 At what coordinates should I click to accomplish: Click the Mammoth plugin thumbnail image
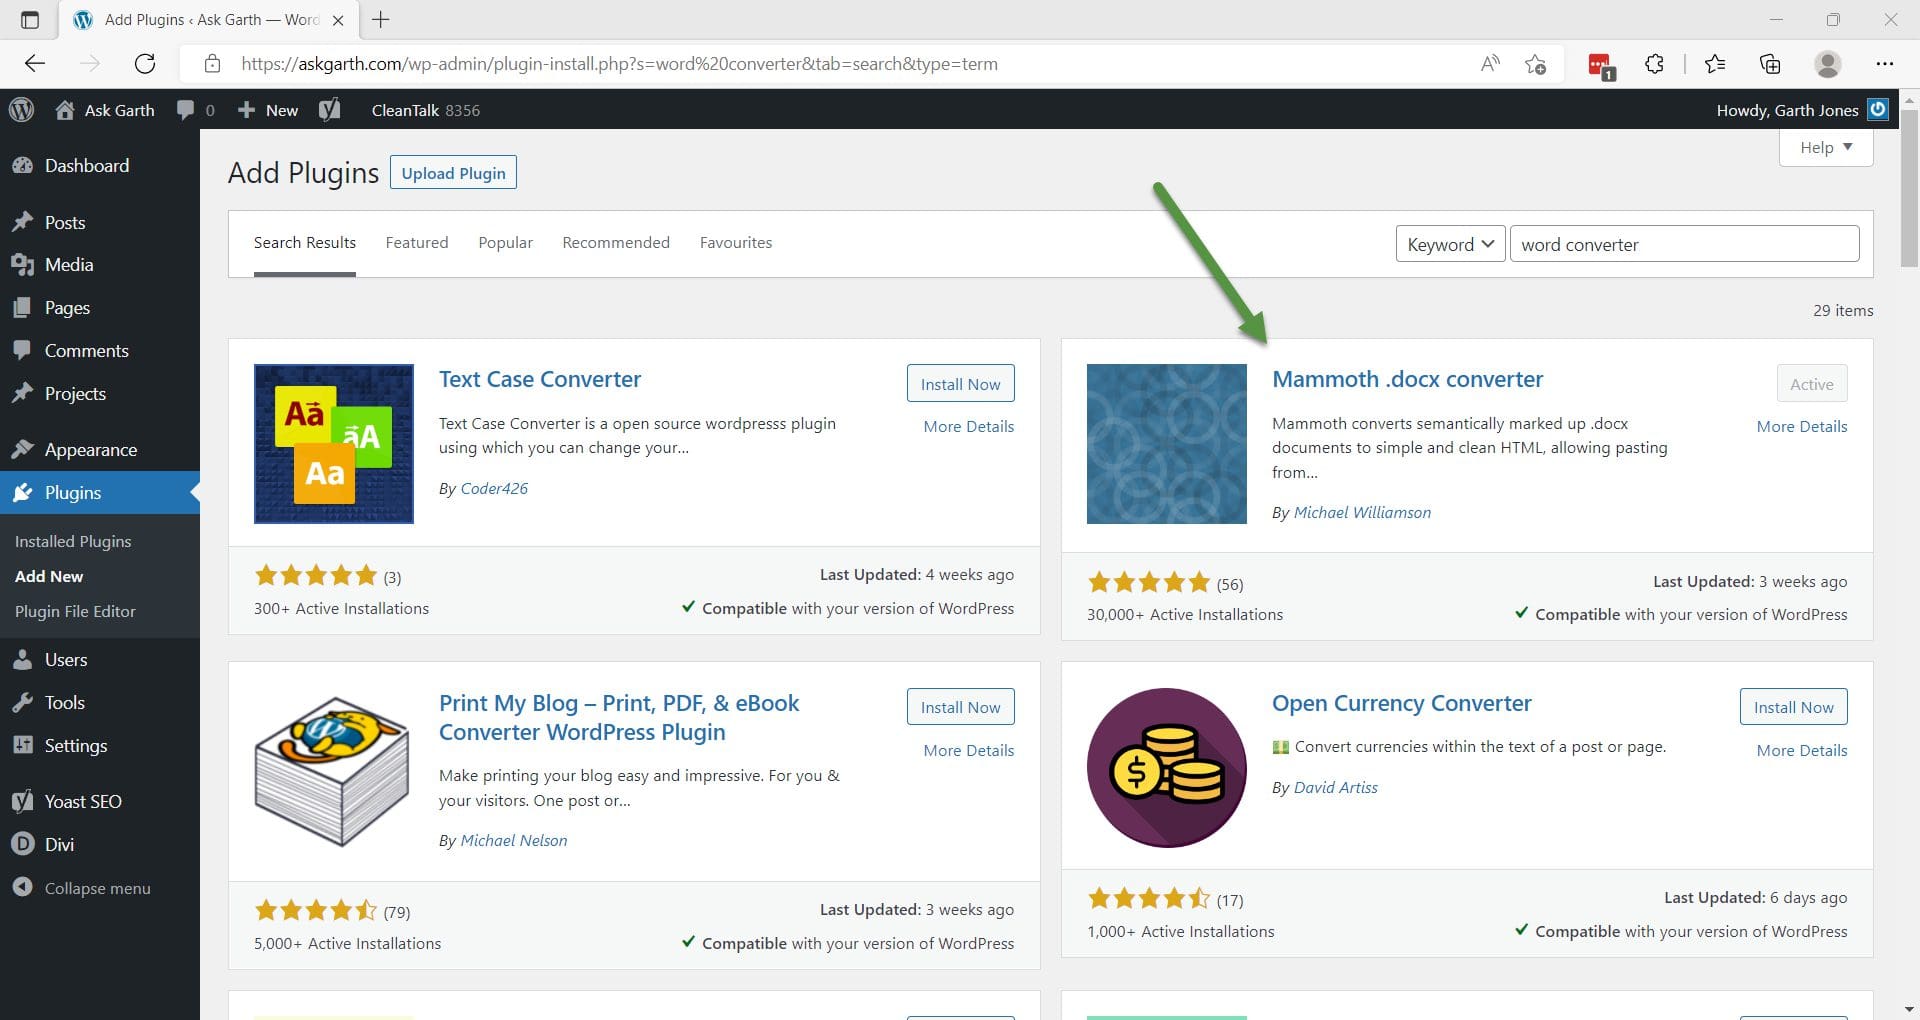pyautogui.click(x=1167, y=444)
